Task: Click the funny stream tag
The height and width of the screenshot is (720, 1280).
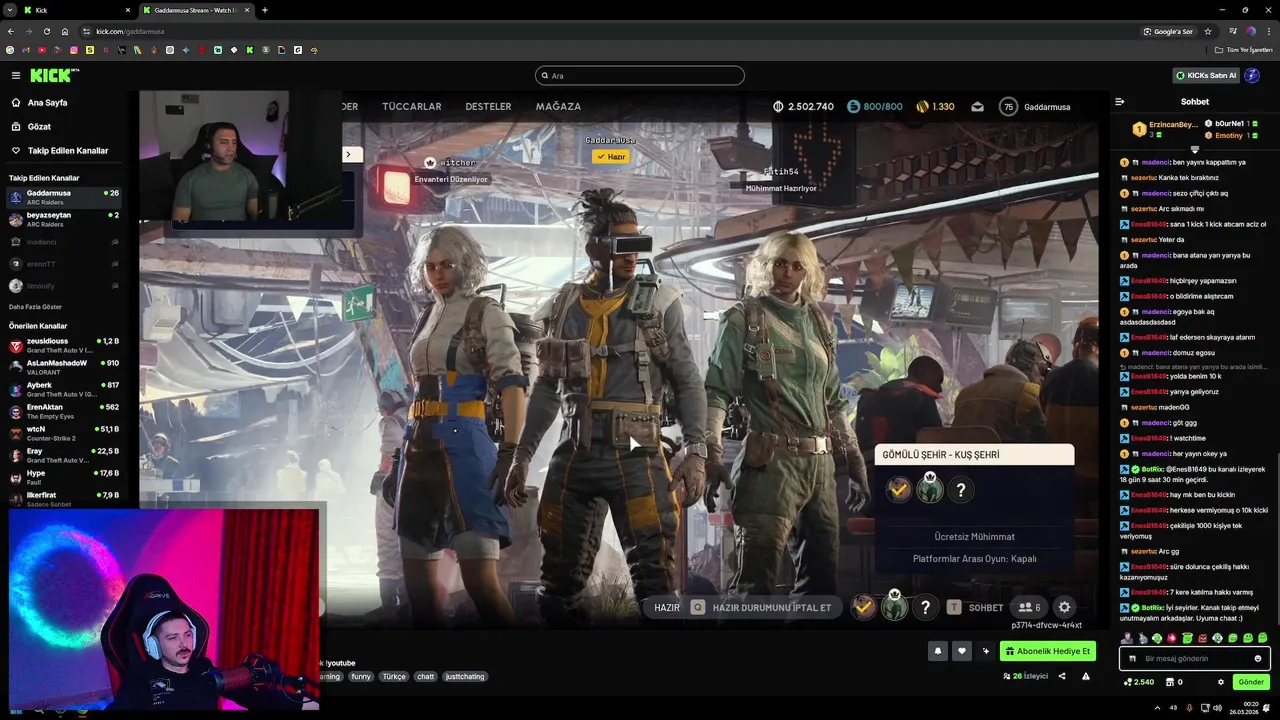Action: tap(361, 676)
